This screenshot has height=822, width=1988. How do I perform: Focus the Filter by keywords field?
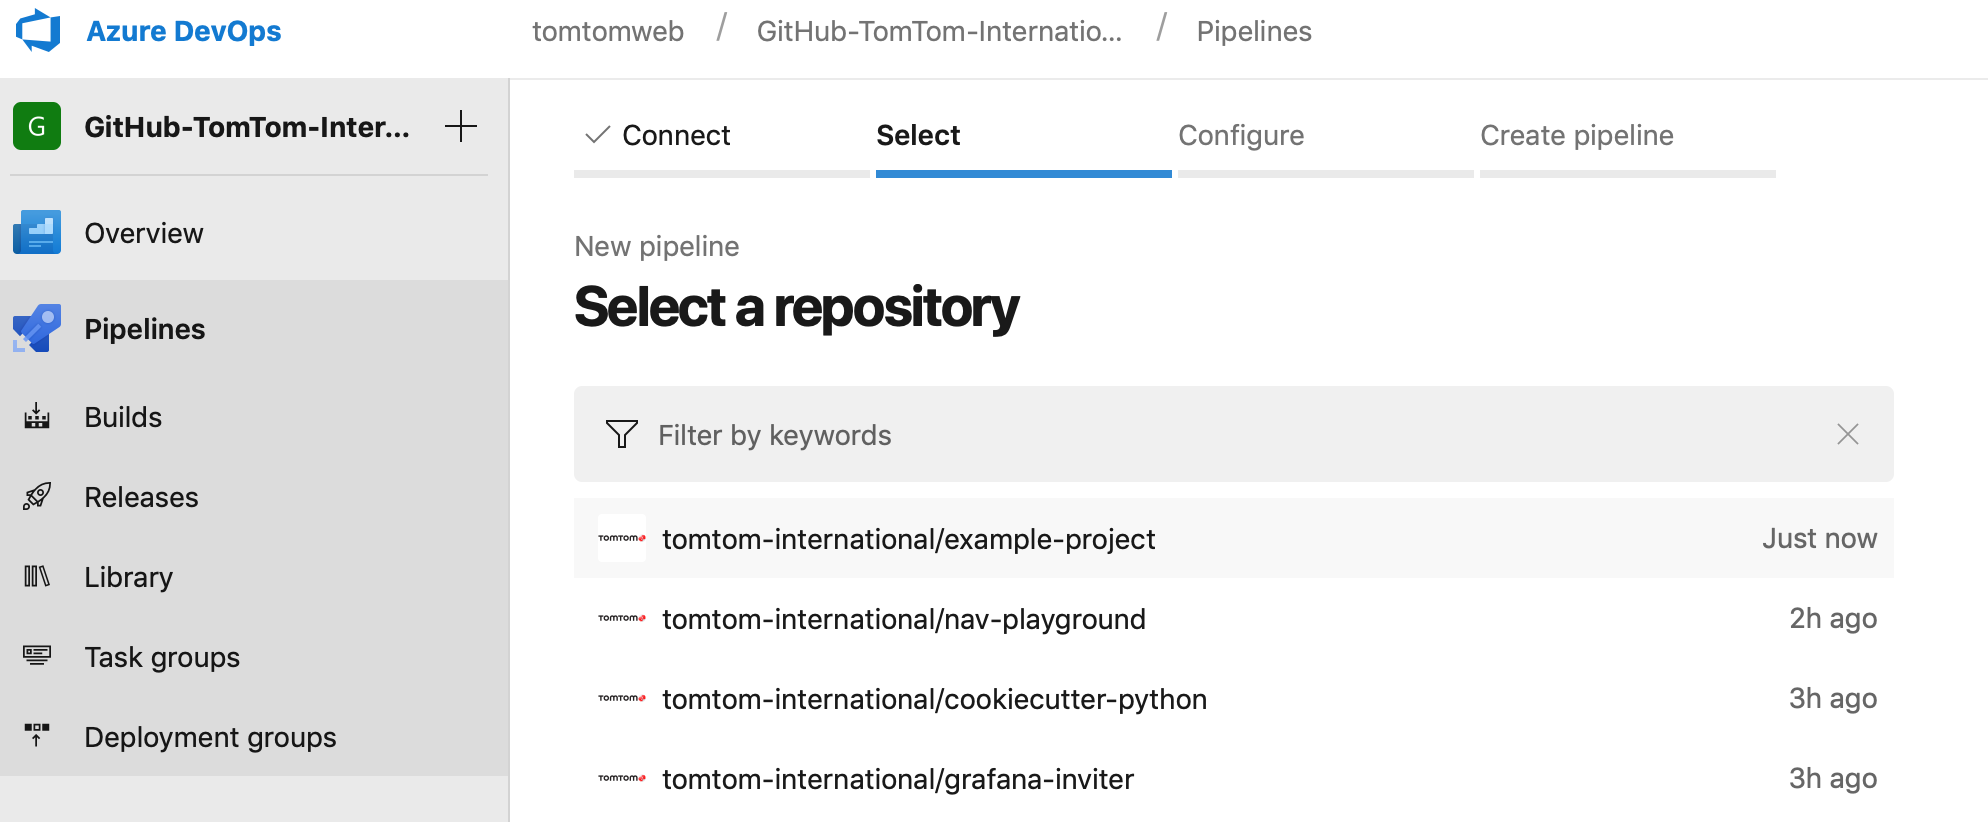1234,434
